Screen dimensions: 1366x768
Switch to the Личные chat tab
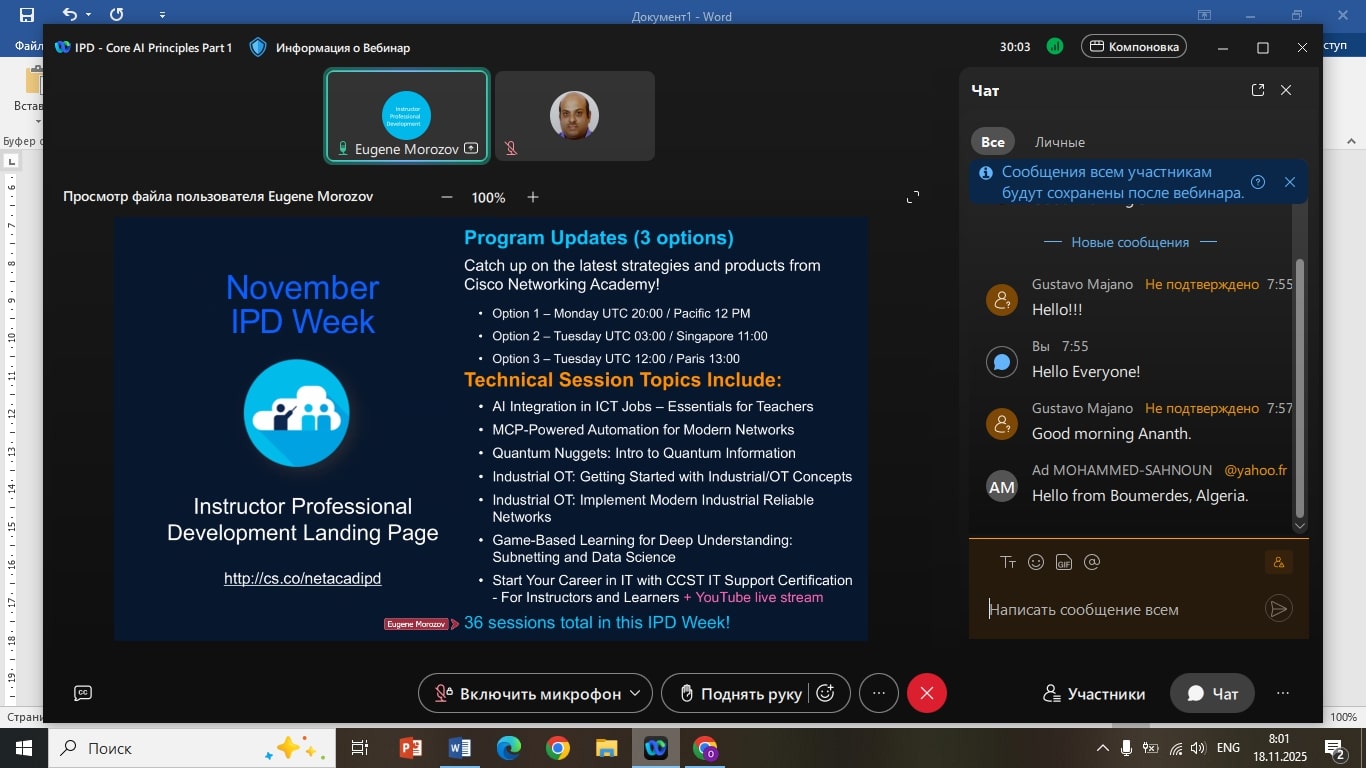1059,142
